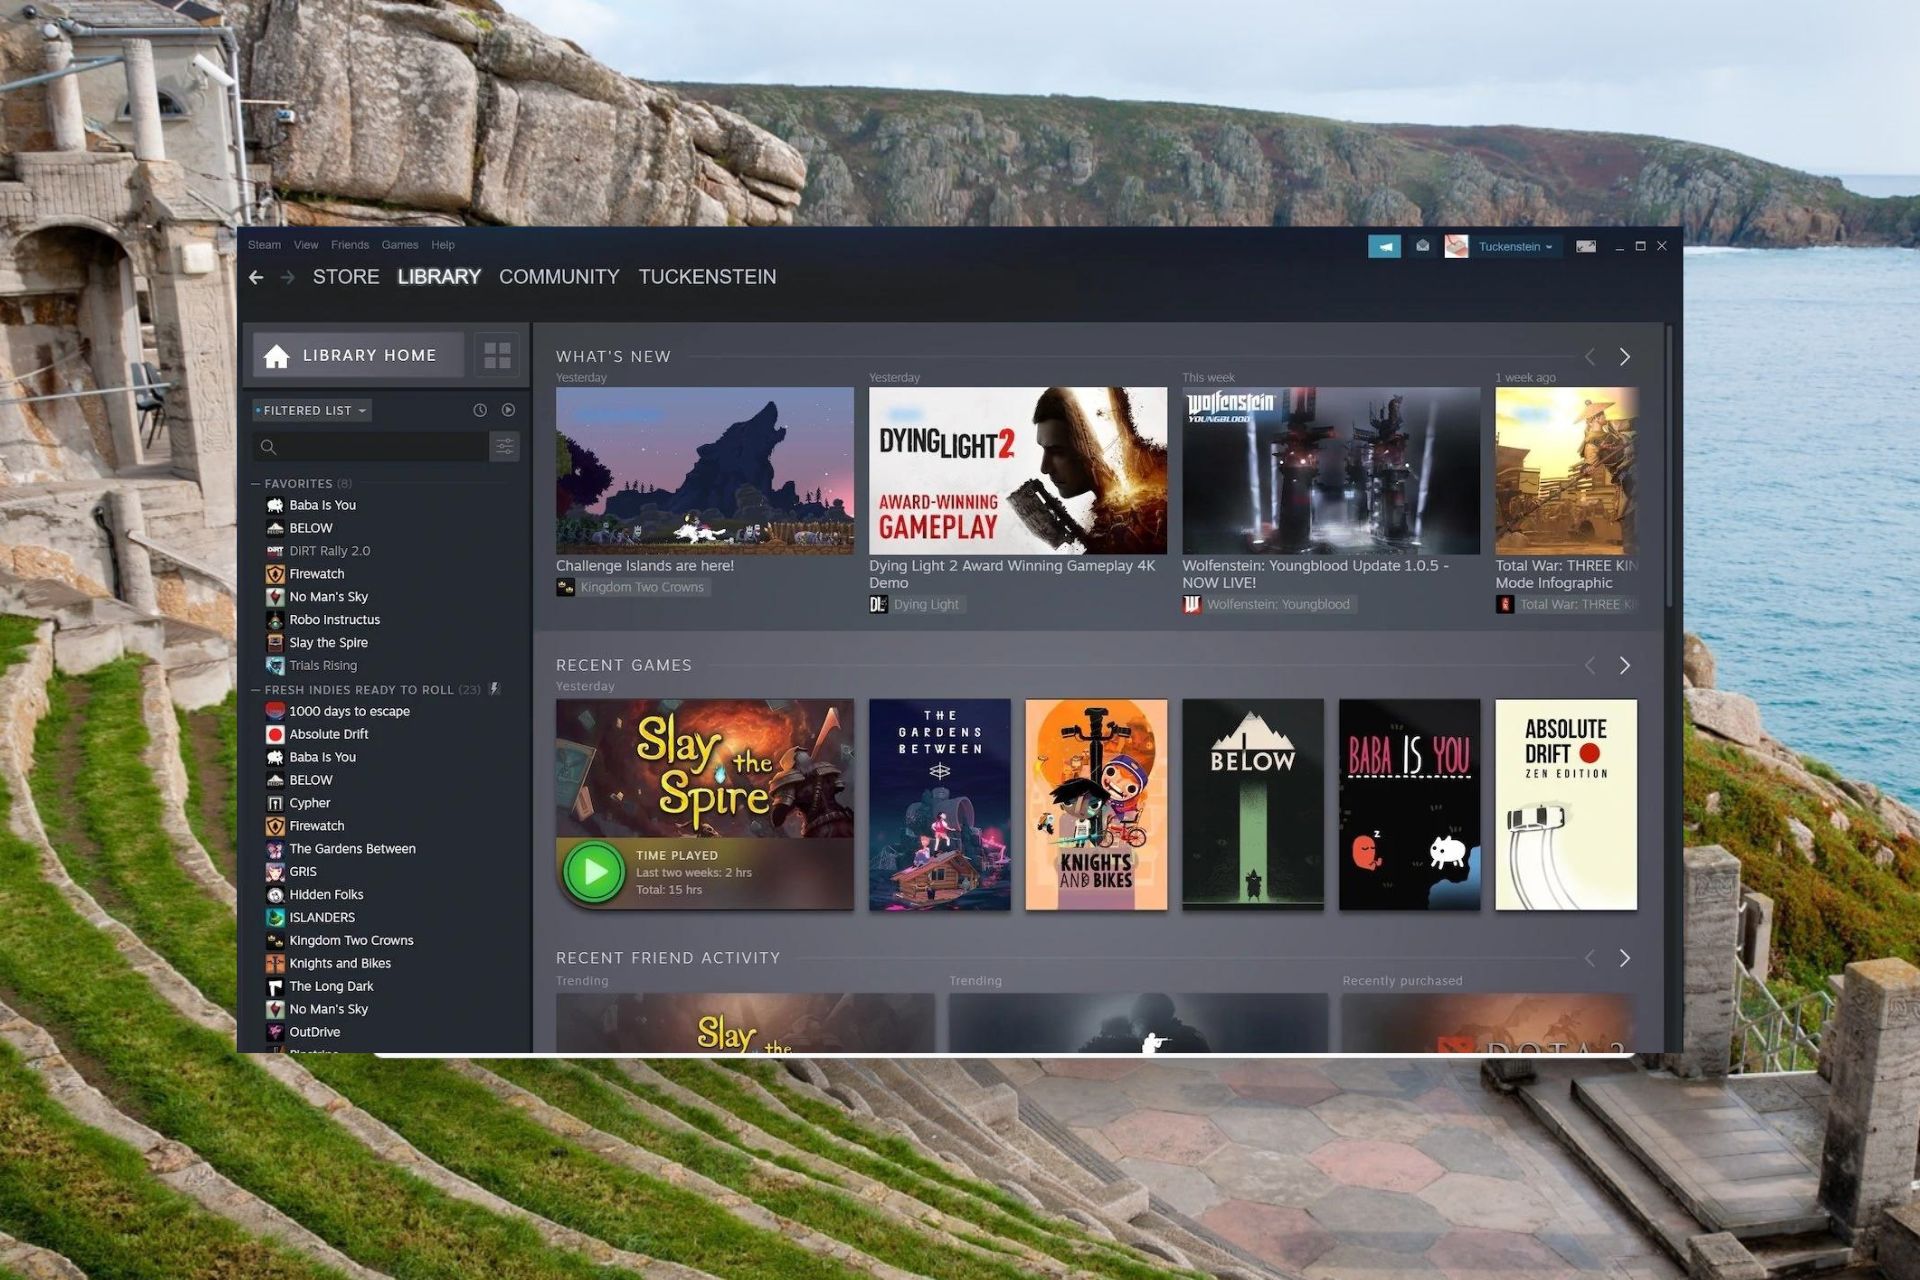Toggle the grid view layout button
The width and height of the screenshot is (1920, 1280).
click(x=496, y=354)
